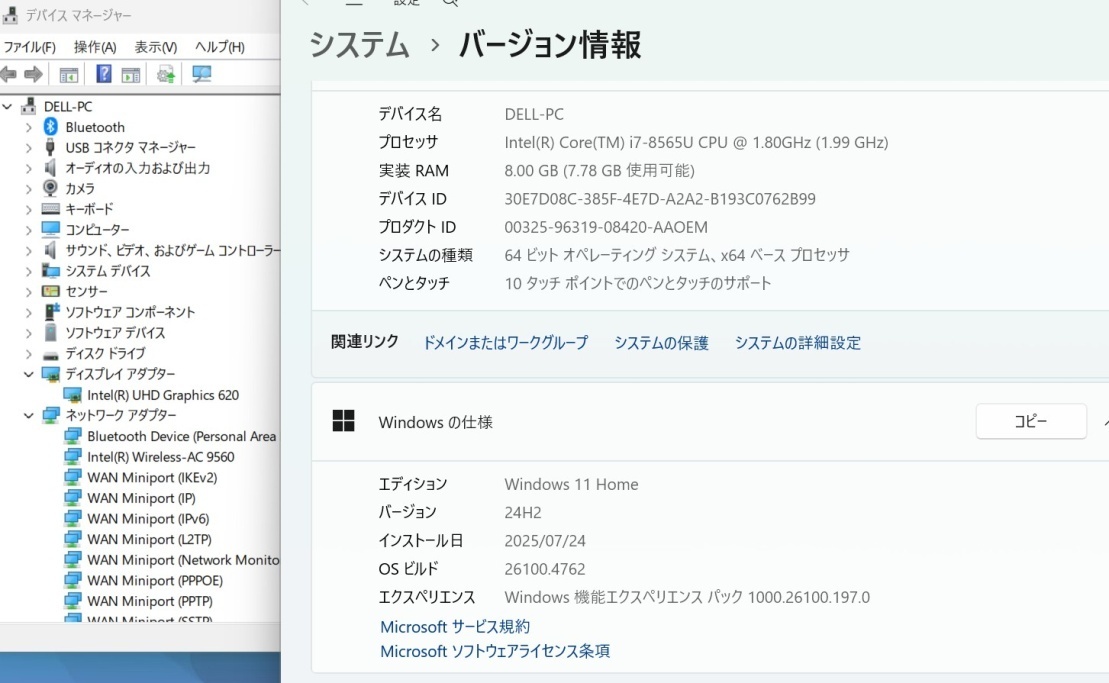
Task: Select WAN Miniport (Network Monitor)
Action: (x=183, y=560)
